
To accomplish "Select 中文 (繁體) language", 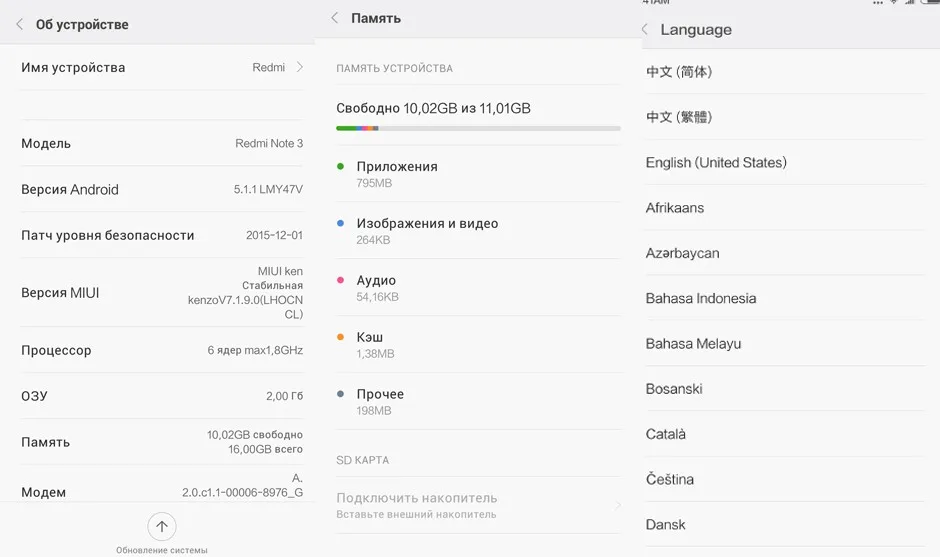I will coord(785,117).
